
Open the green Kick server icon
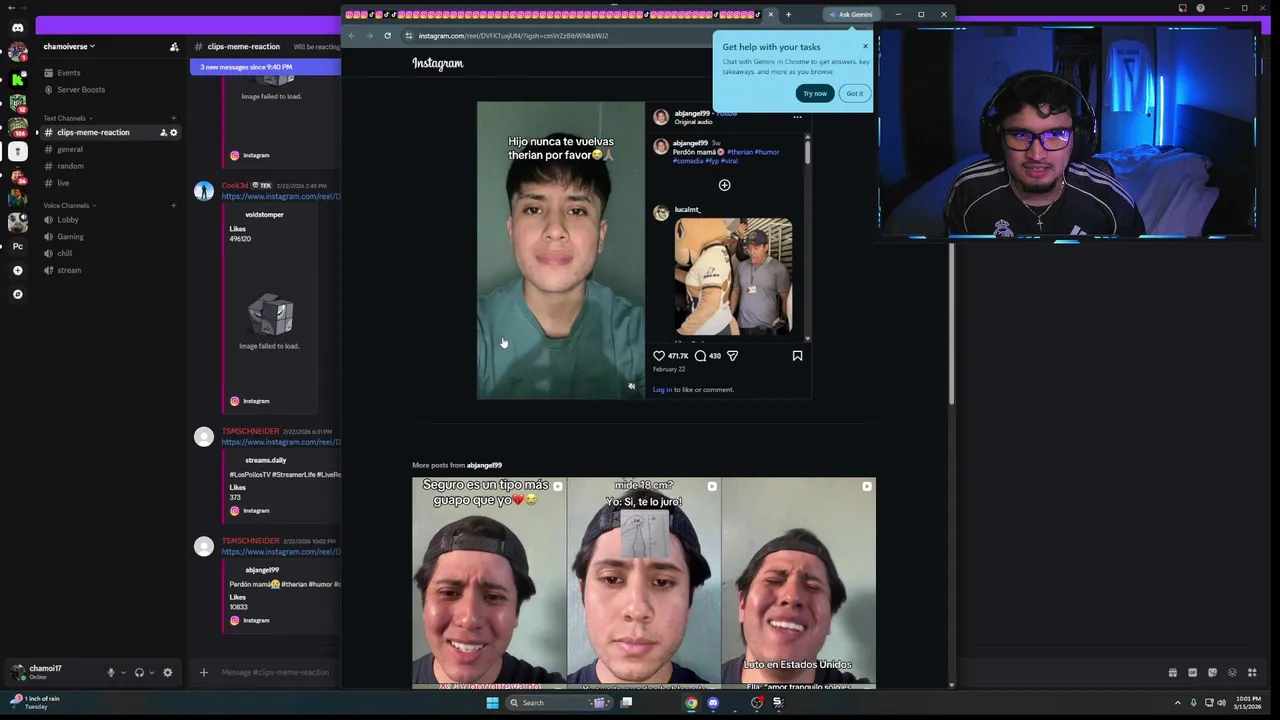pos(17,78)
